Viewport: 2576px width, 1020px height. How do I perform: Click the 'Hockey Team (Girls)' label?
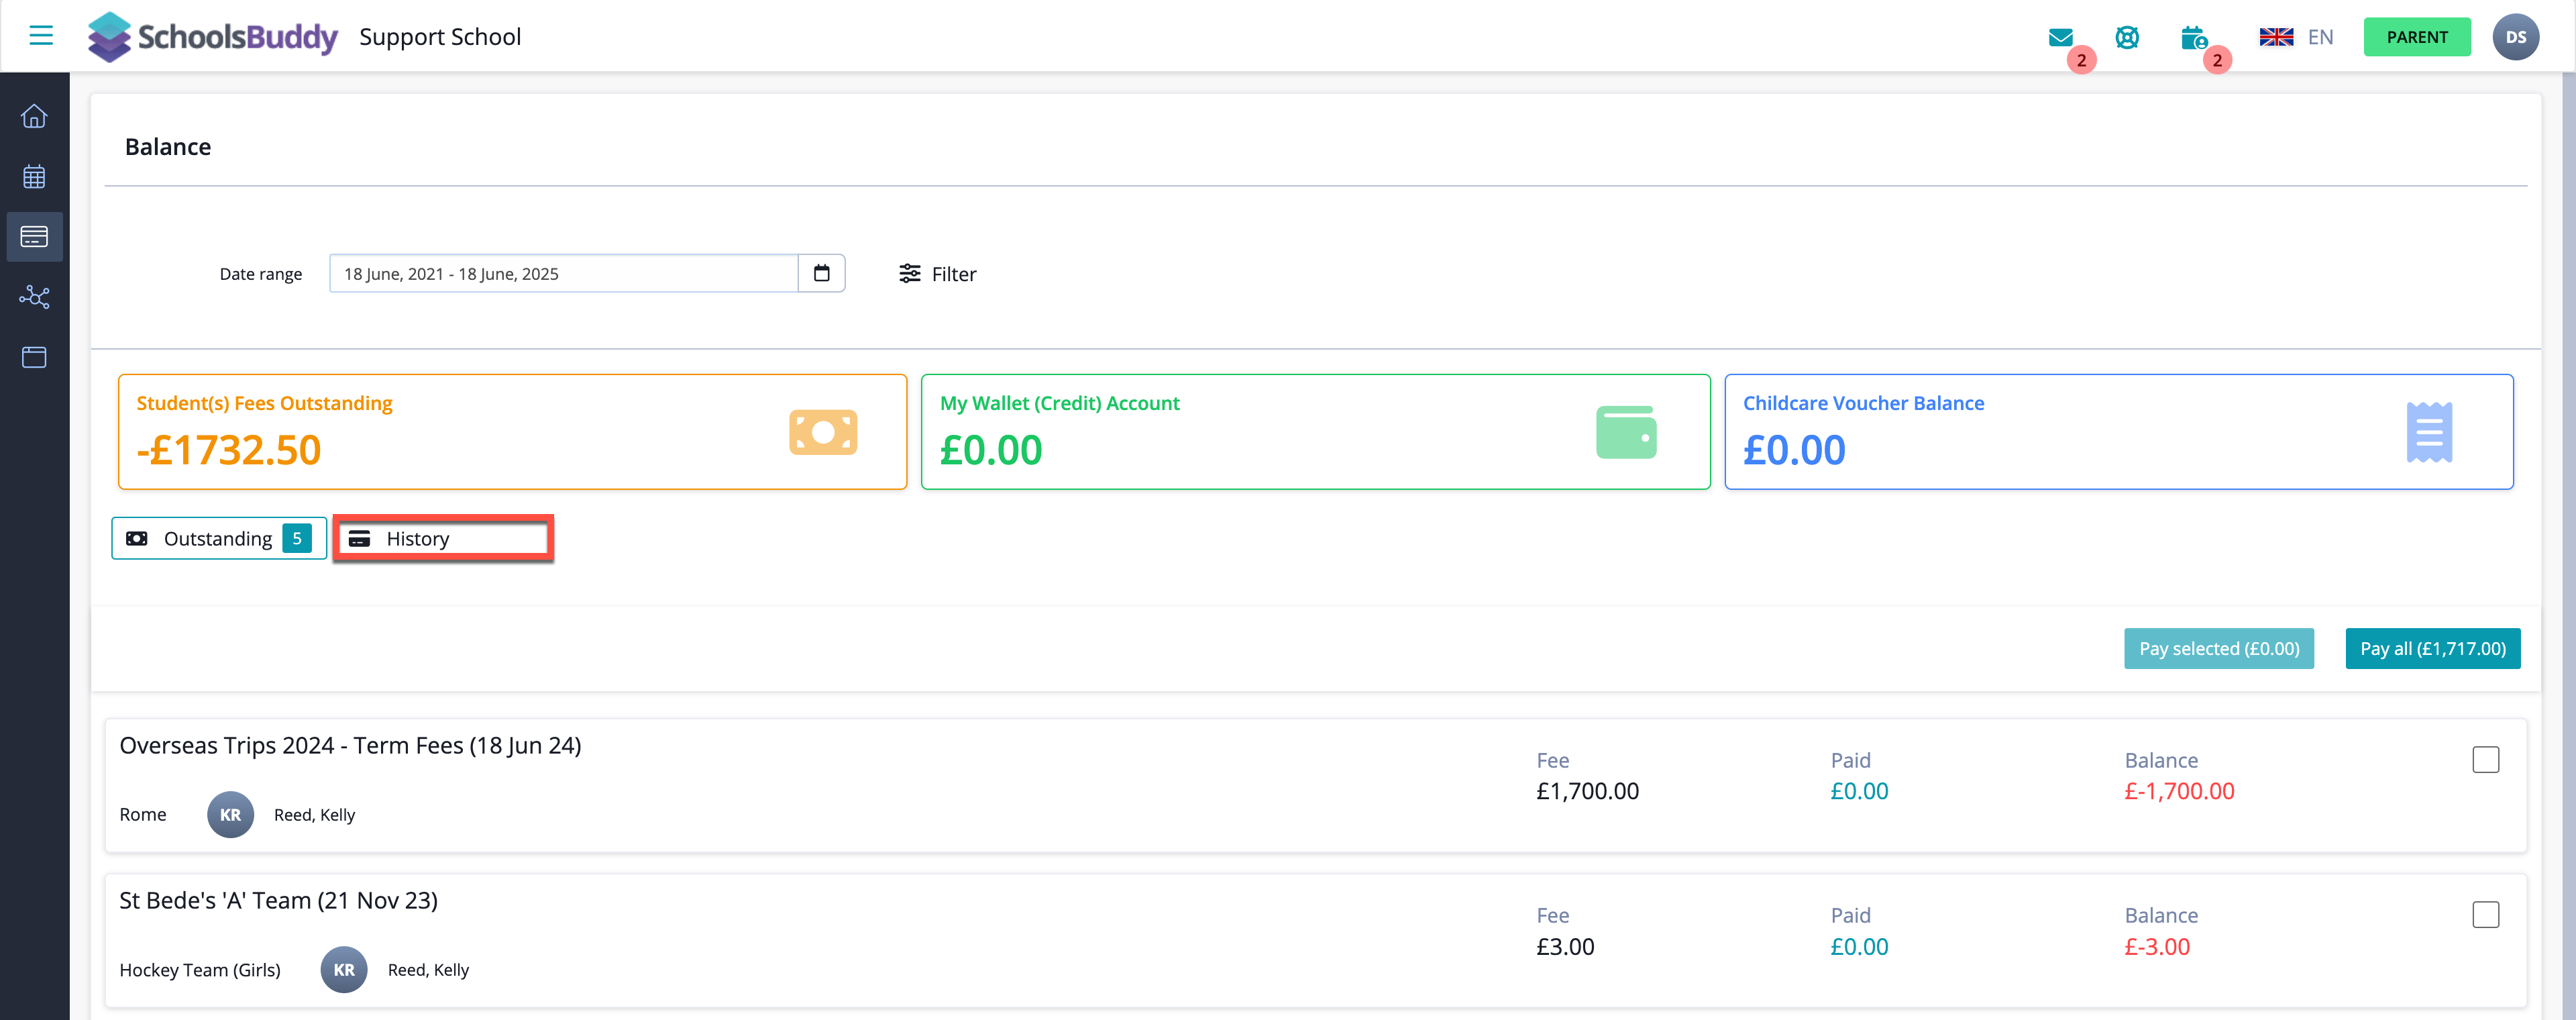[200, 970]
